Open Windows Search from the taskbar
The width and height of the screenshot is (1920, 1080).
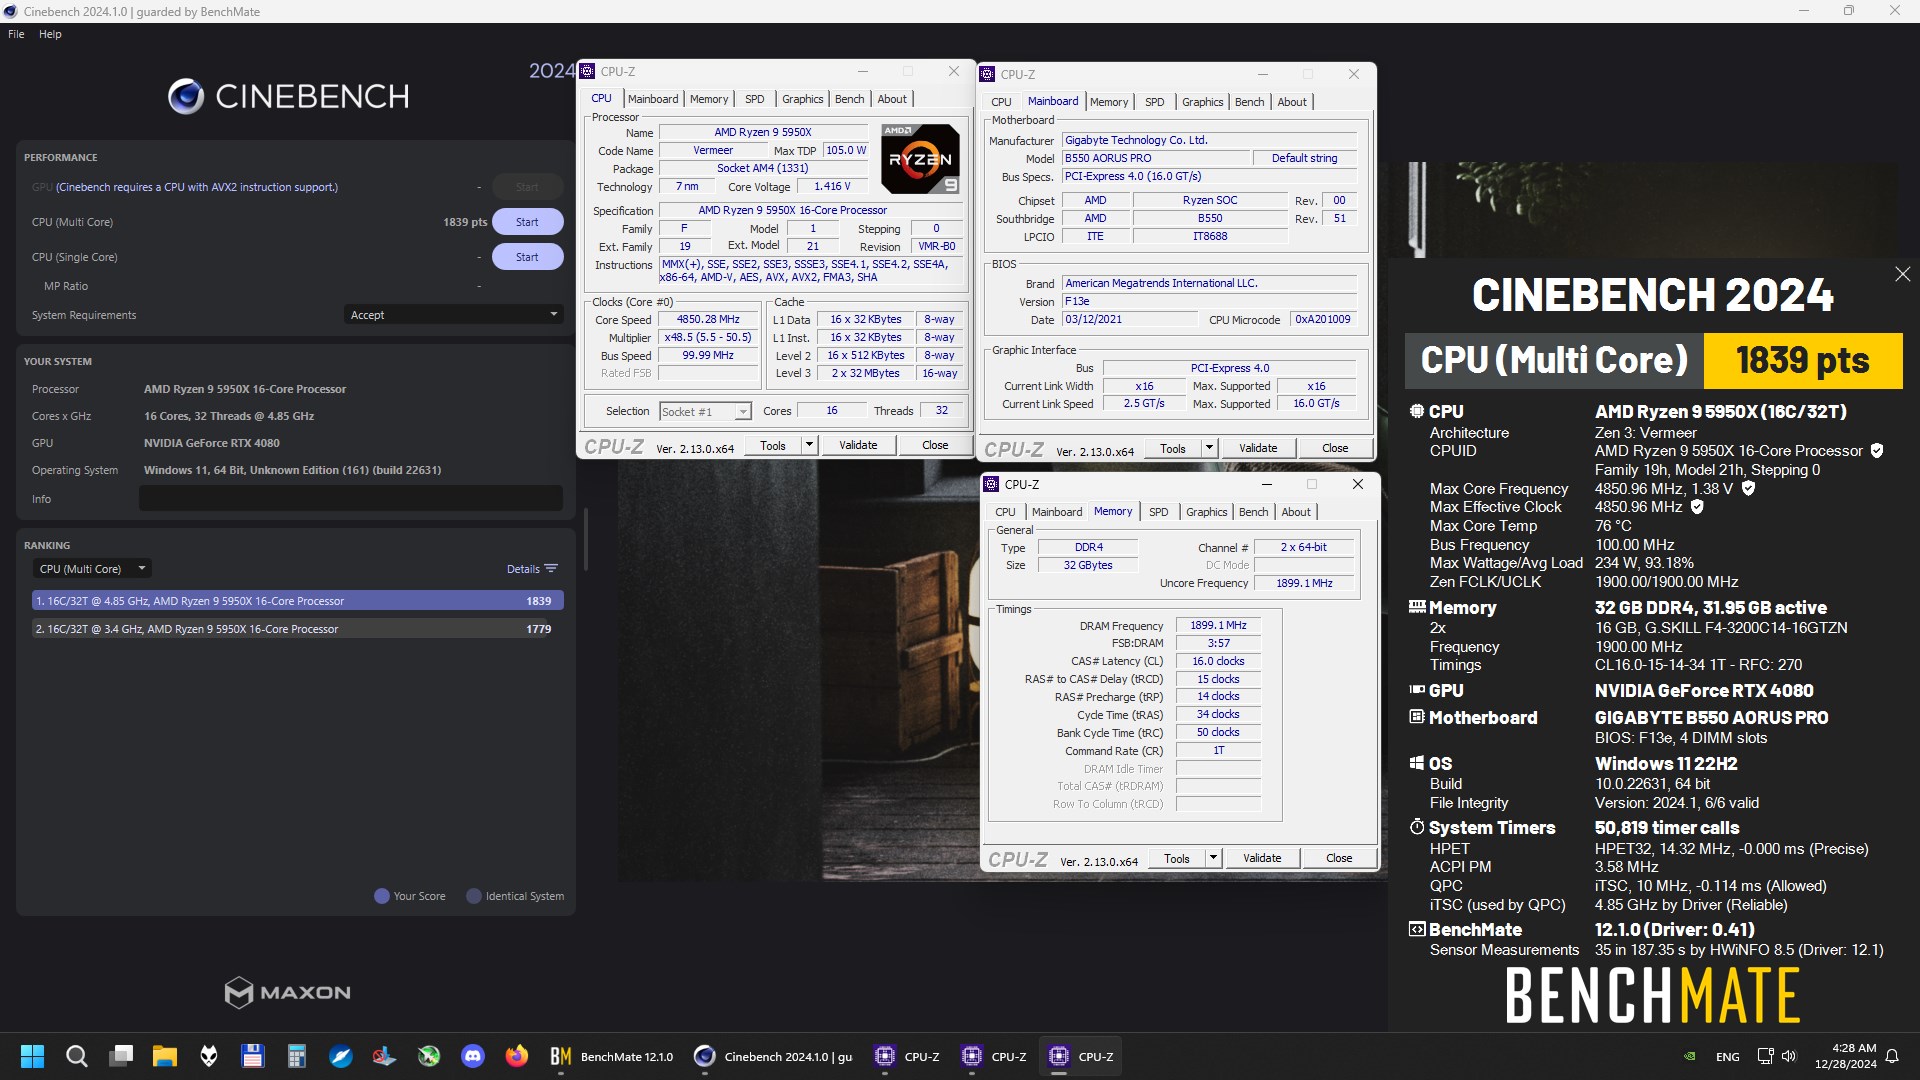(x=76, y=1056)
